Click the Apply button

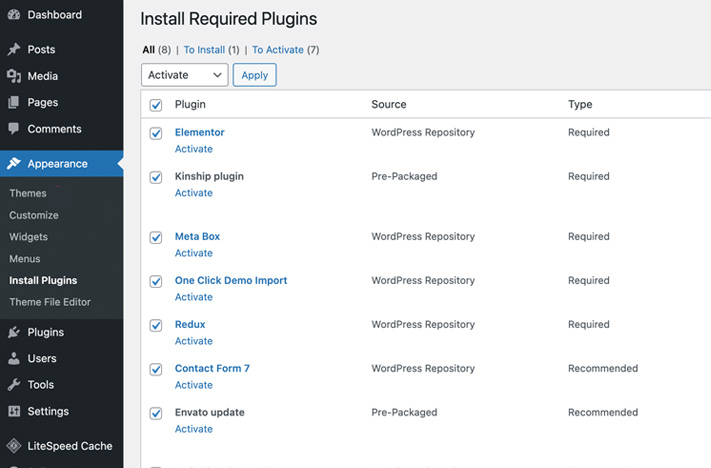[x=254, y=75]
